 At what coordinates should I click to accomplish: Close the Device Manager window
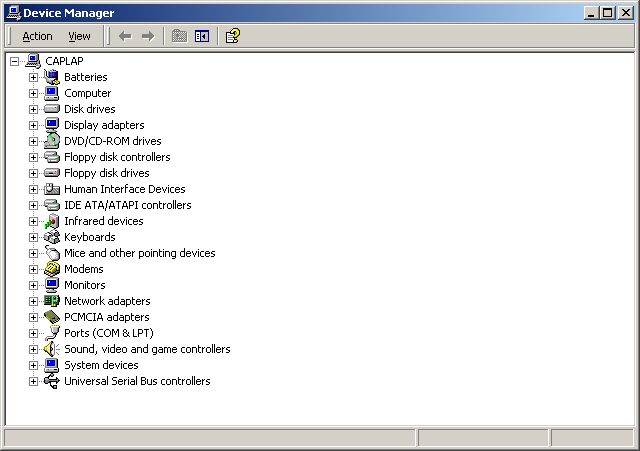pos(625,13)
